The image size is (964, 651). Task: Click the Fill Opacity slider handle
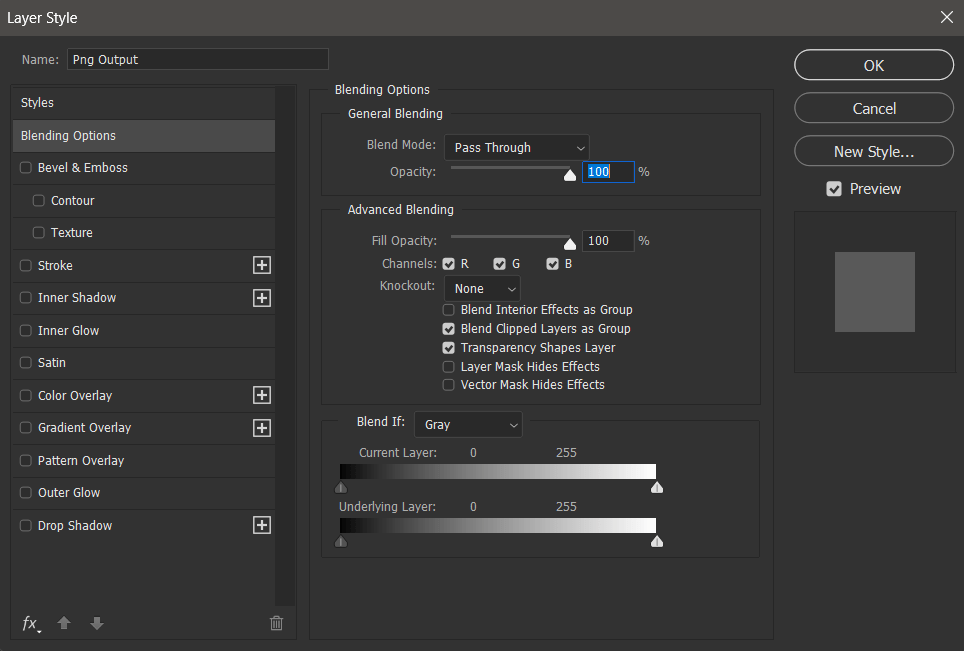coord(570,242)
